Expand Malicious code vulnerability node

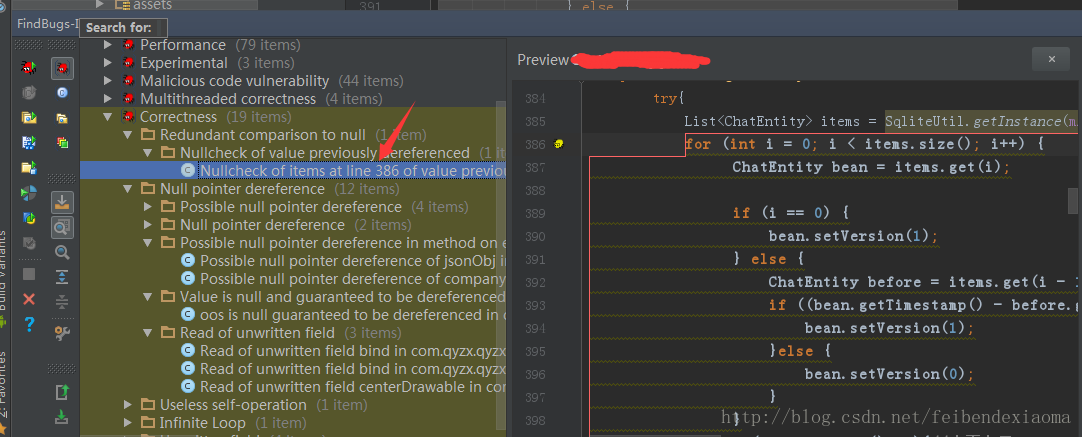coord(108,81)
